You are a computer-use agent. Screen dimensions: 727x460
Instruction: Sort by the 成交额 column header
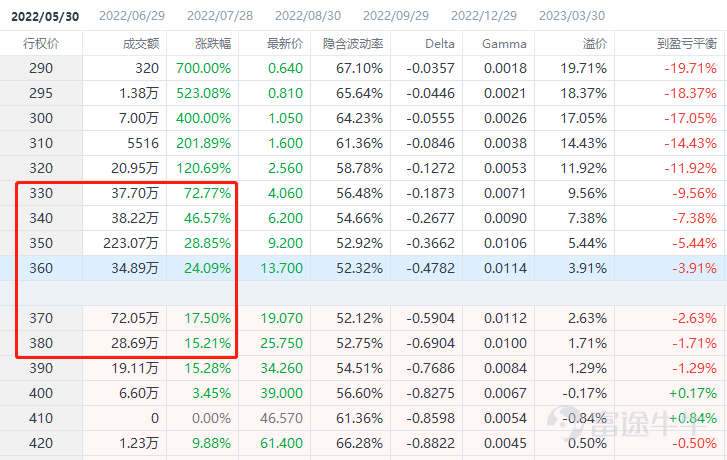click(141, 44)
